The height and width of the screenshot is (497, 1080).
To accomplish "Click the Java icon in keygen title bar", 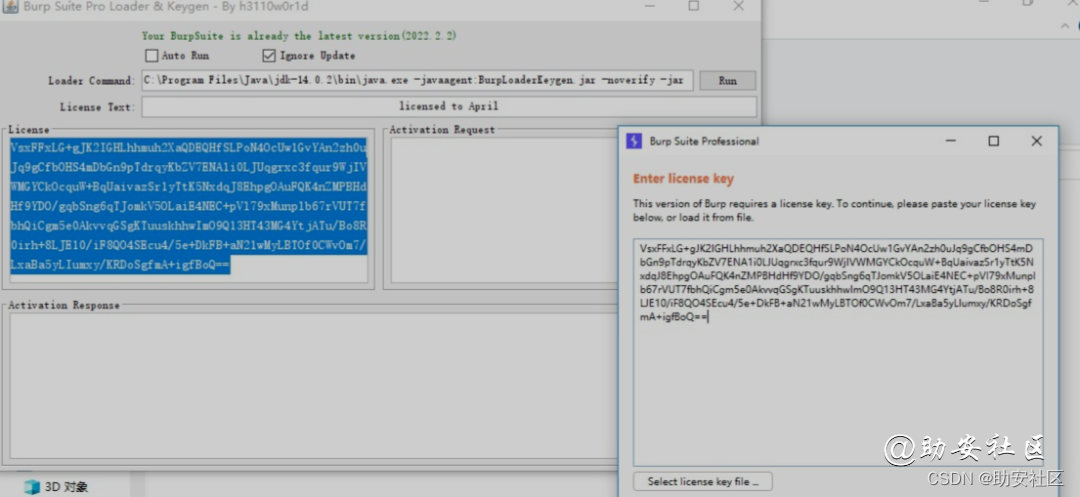I will click(10, 6).
